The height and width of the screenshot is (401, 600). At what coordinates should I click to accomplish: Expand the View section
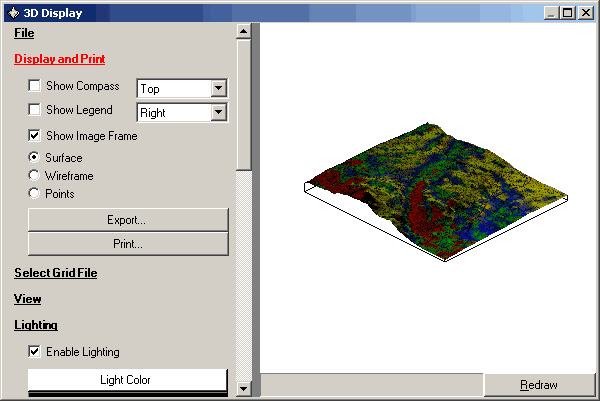28,299
